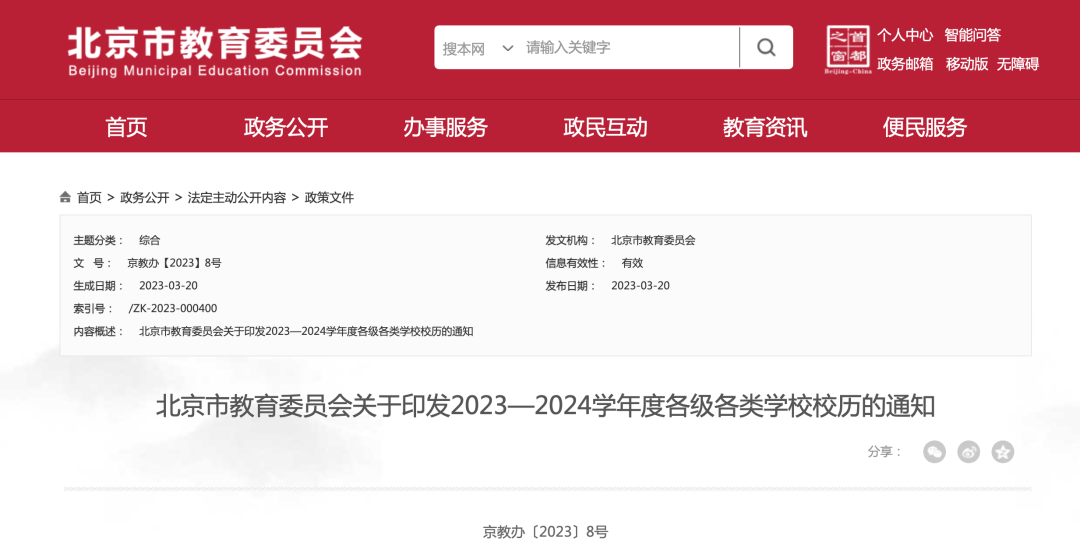Click 政务公开 in the breadcrumb

(x=145, y=198)
